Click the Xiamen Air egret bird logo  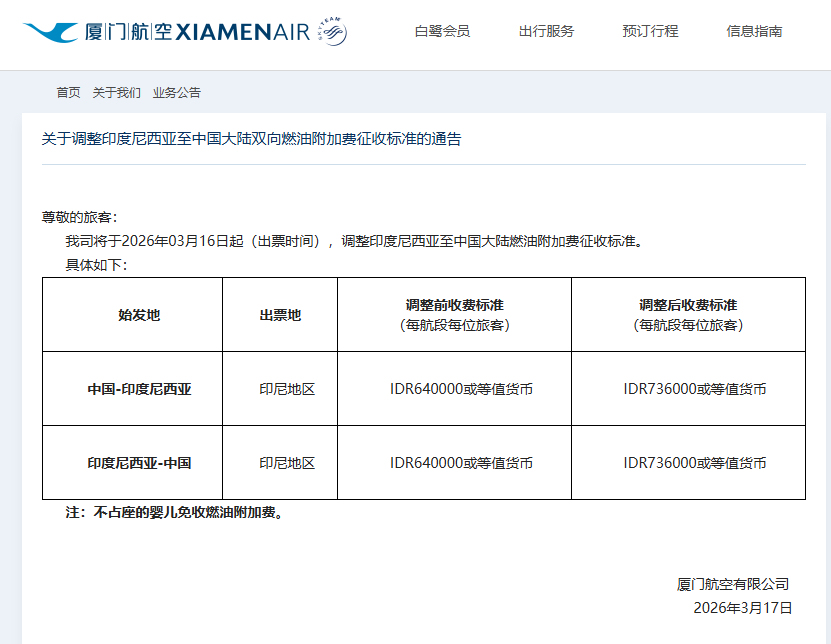pyautogui.click(x=52, y=32)
